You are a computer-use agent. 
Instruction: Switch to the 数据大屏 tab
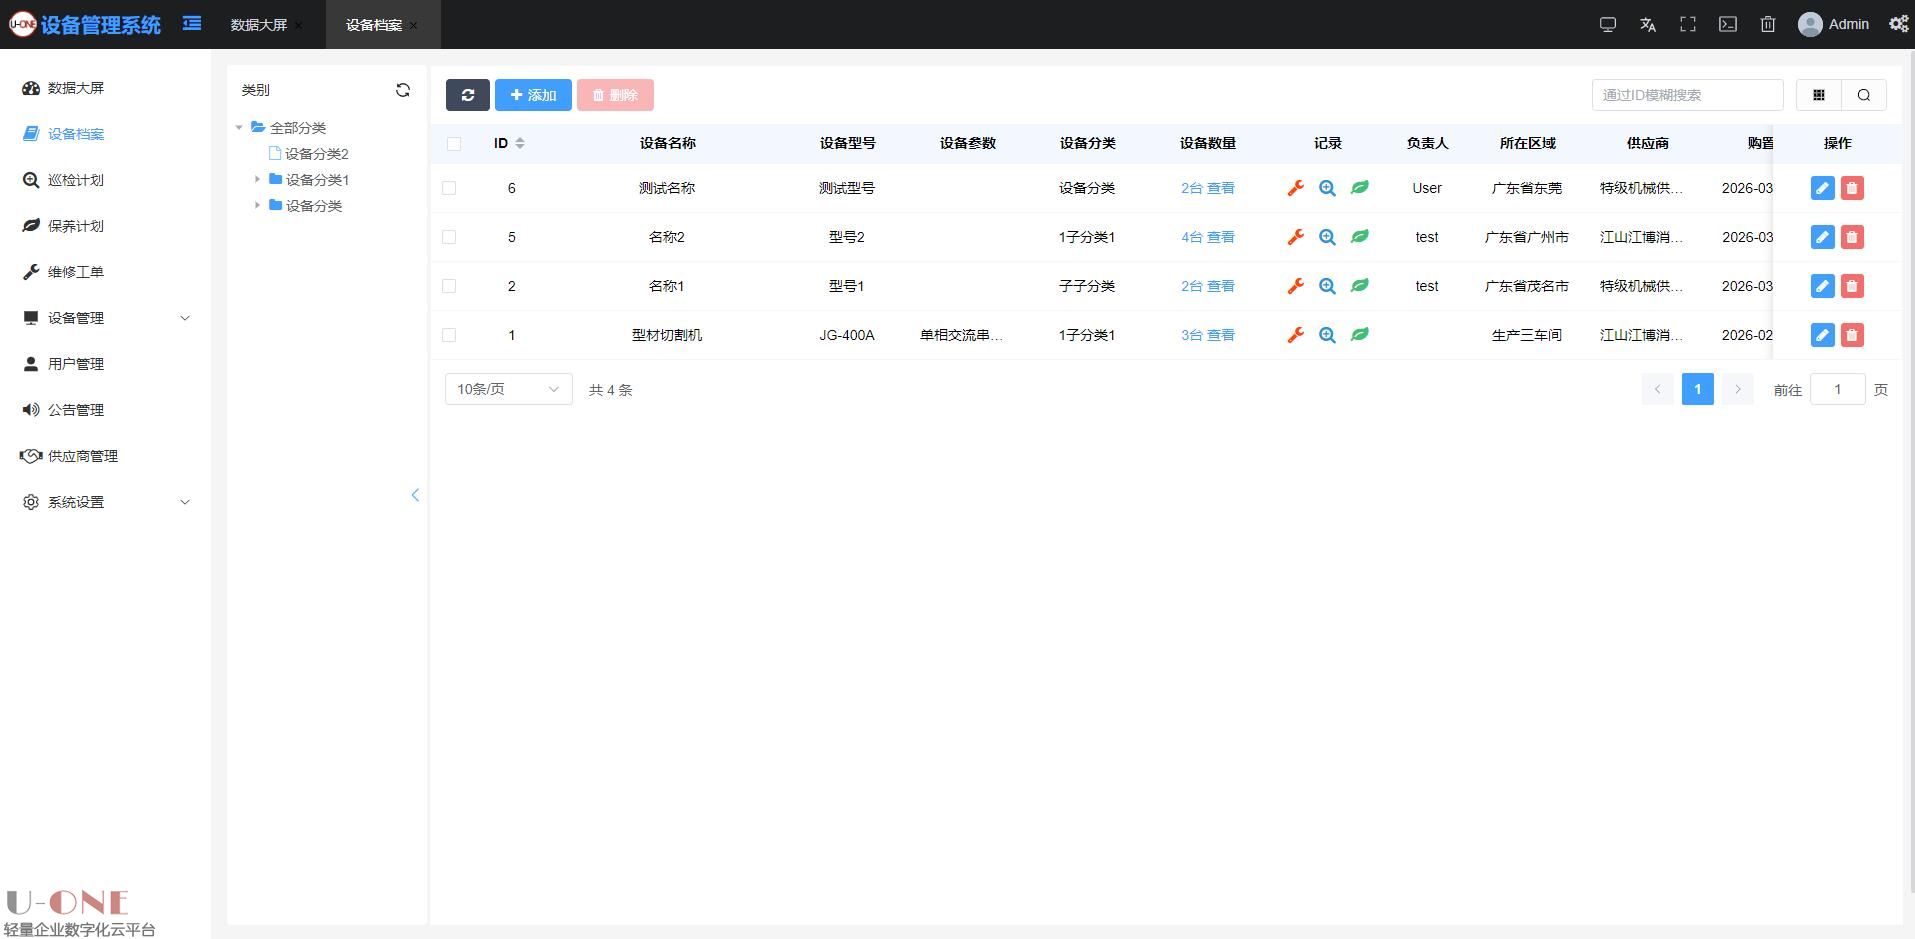pos(258,25)
